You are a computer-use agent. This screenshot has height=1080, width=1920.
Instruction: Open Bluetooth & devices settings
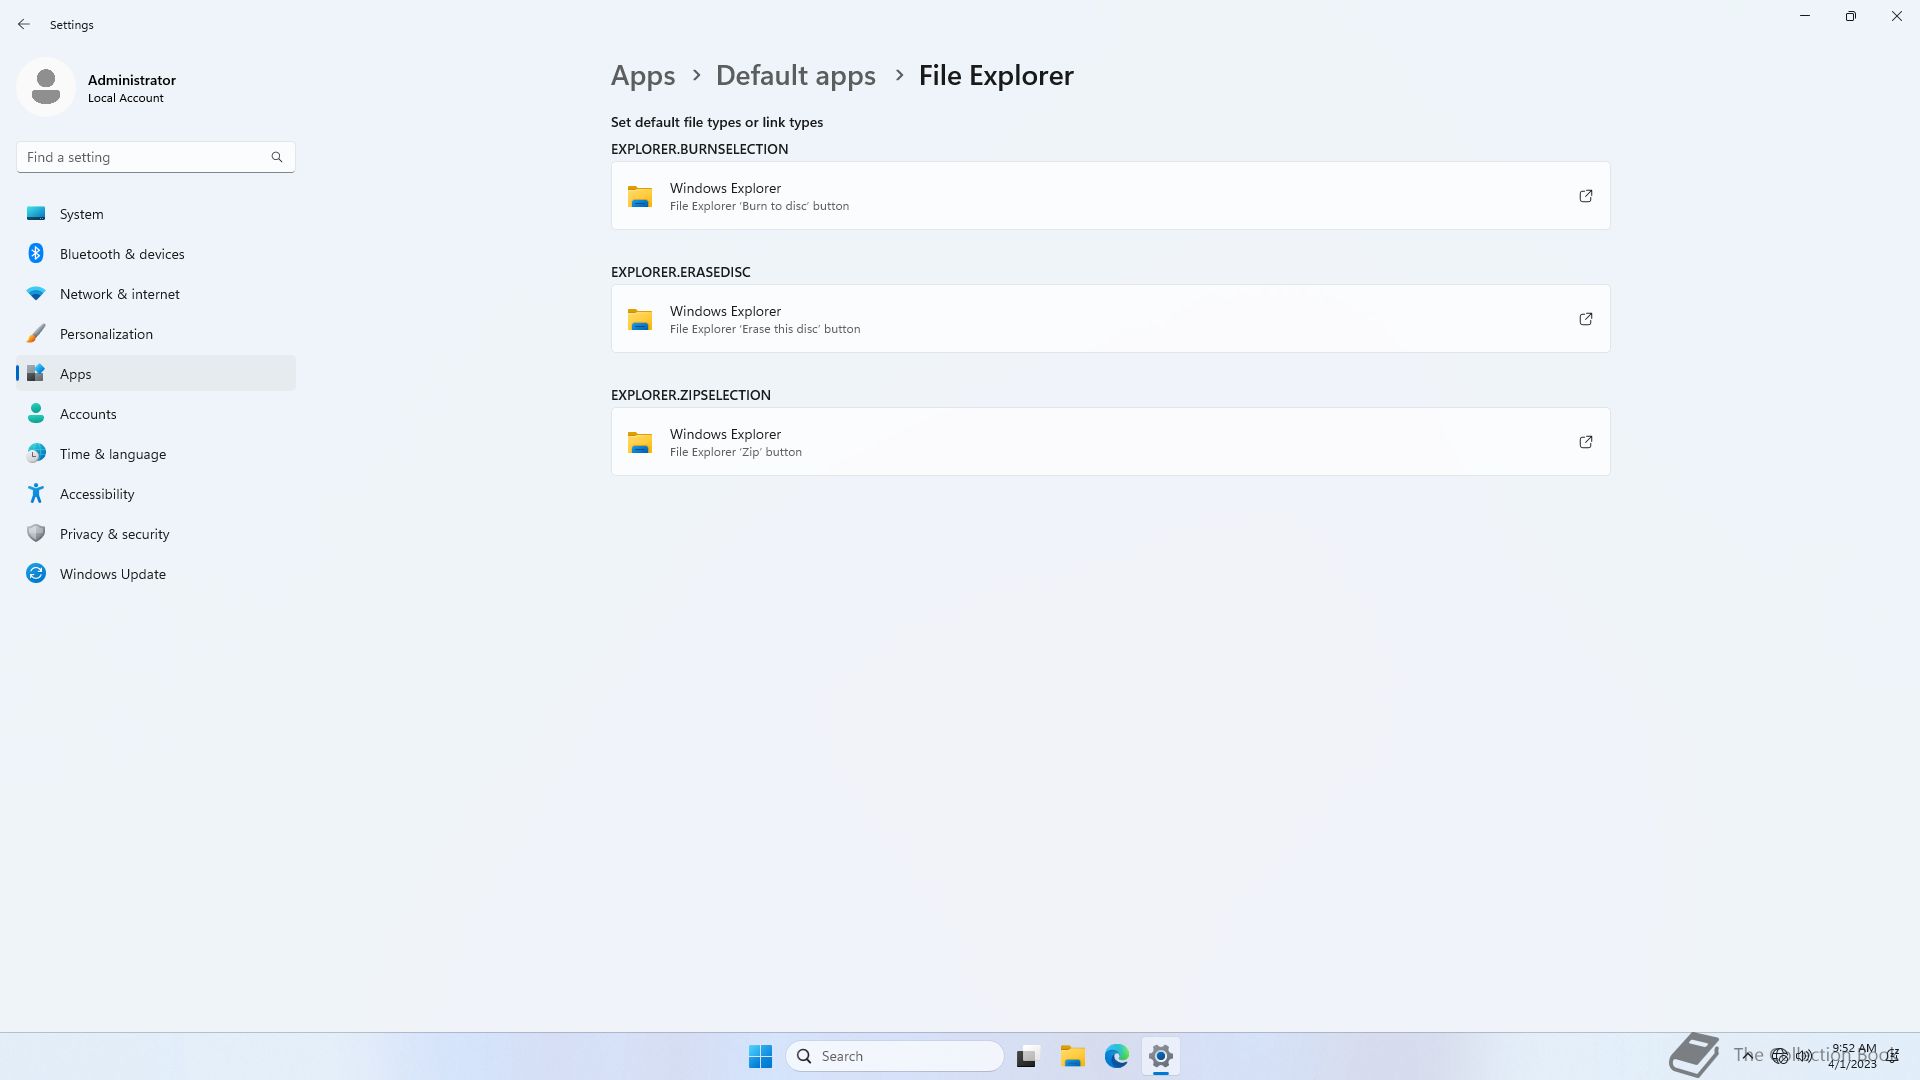coord(156,254)
